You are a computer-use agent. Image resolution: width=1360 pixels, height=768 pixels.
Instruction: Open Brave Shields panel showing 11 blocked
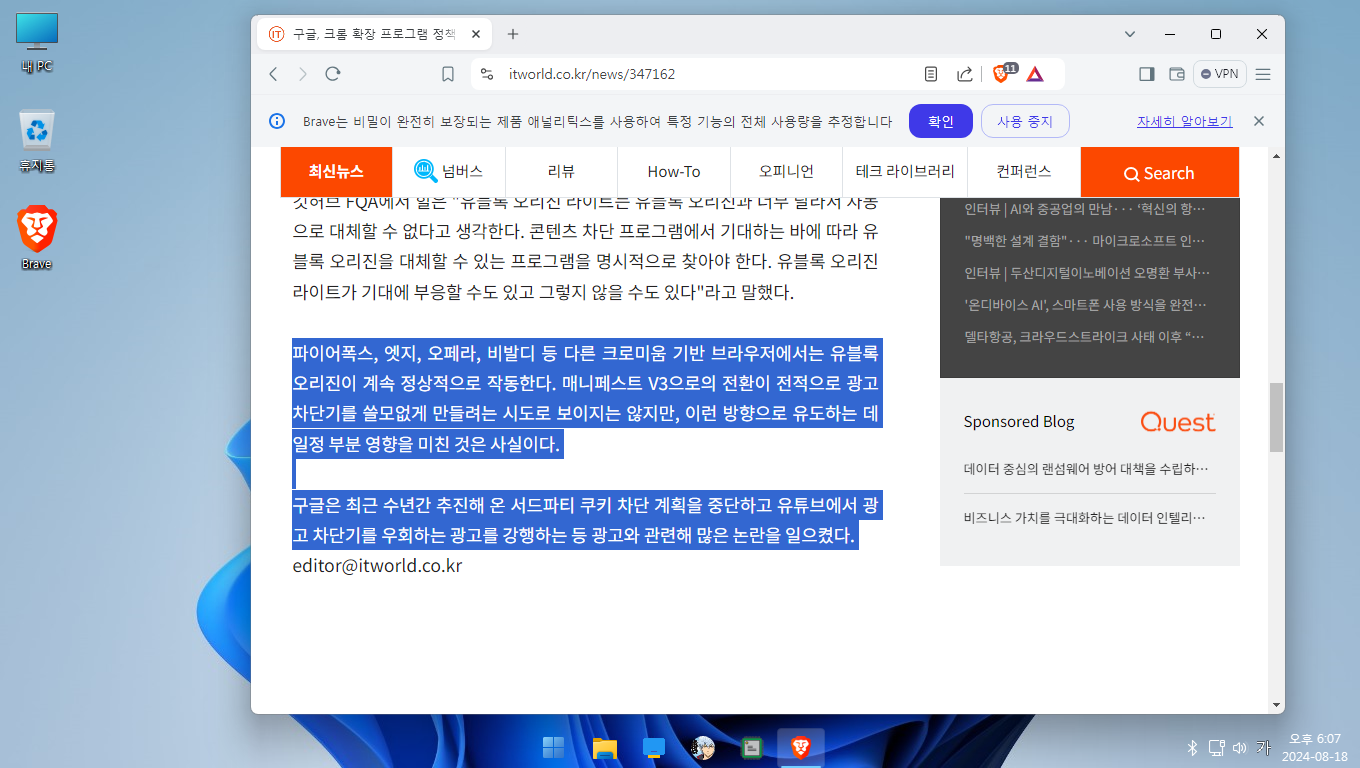pos(1003,73)
